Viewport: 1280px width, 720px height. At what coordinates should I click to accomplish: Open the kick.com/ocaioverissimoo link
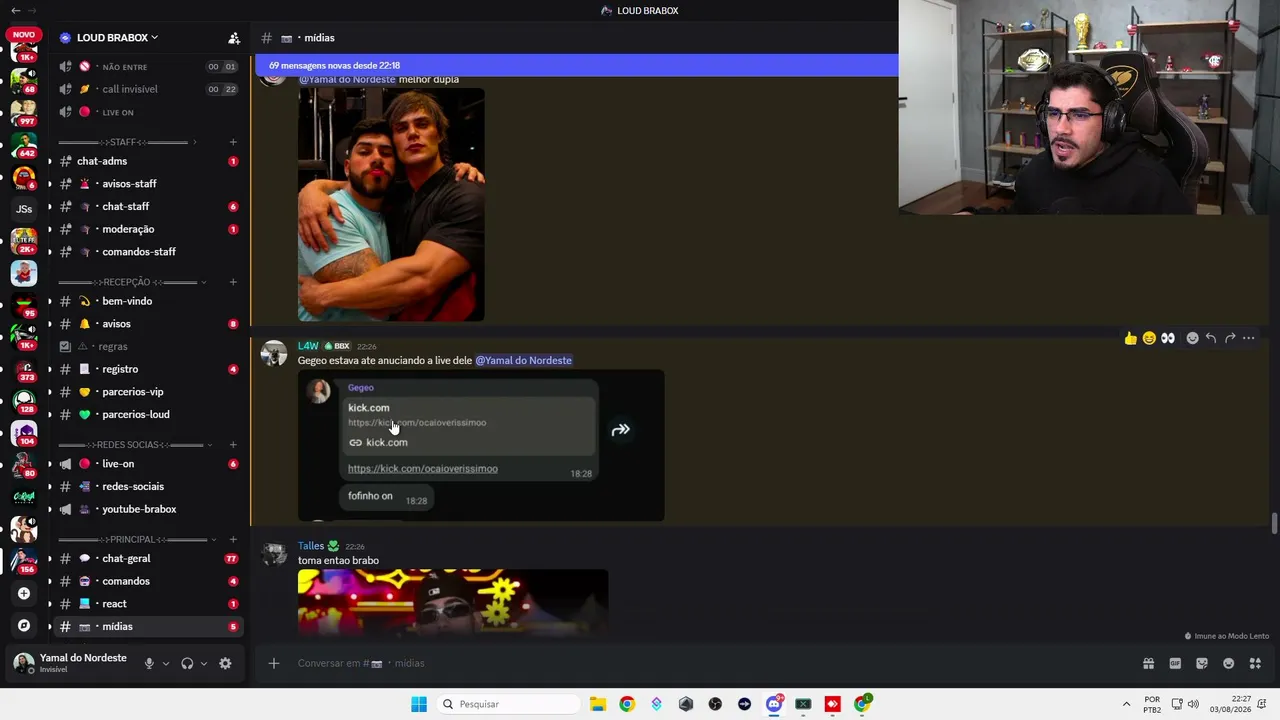422,469
